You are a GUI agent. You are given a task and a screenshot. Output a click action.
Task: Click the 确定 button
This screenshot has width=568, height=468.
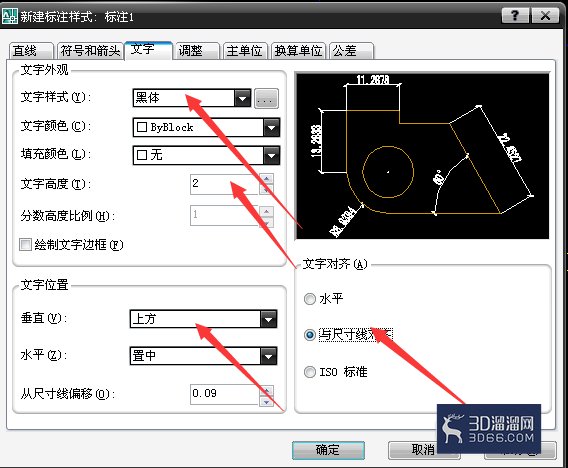coord(328,450)
